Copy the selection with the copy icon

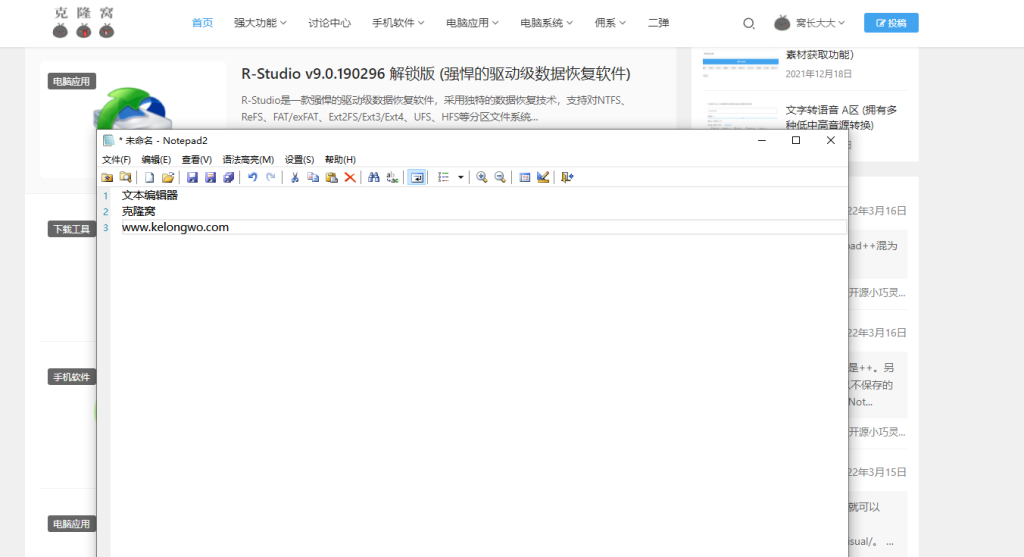[313, 178]
